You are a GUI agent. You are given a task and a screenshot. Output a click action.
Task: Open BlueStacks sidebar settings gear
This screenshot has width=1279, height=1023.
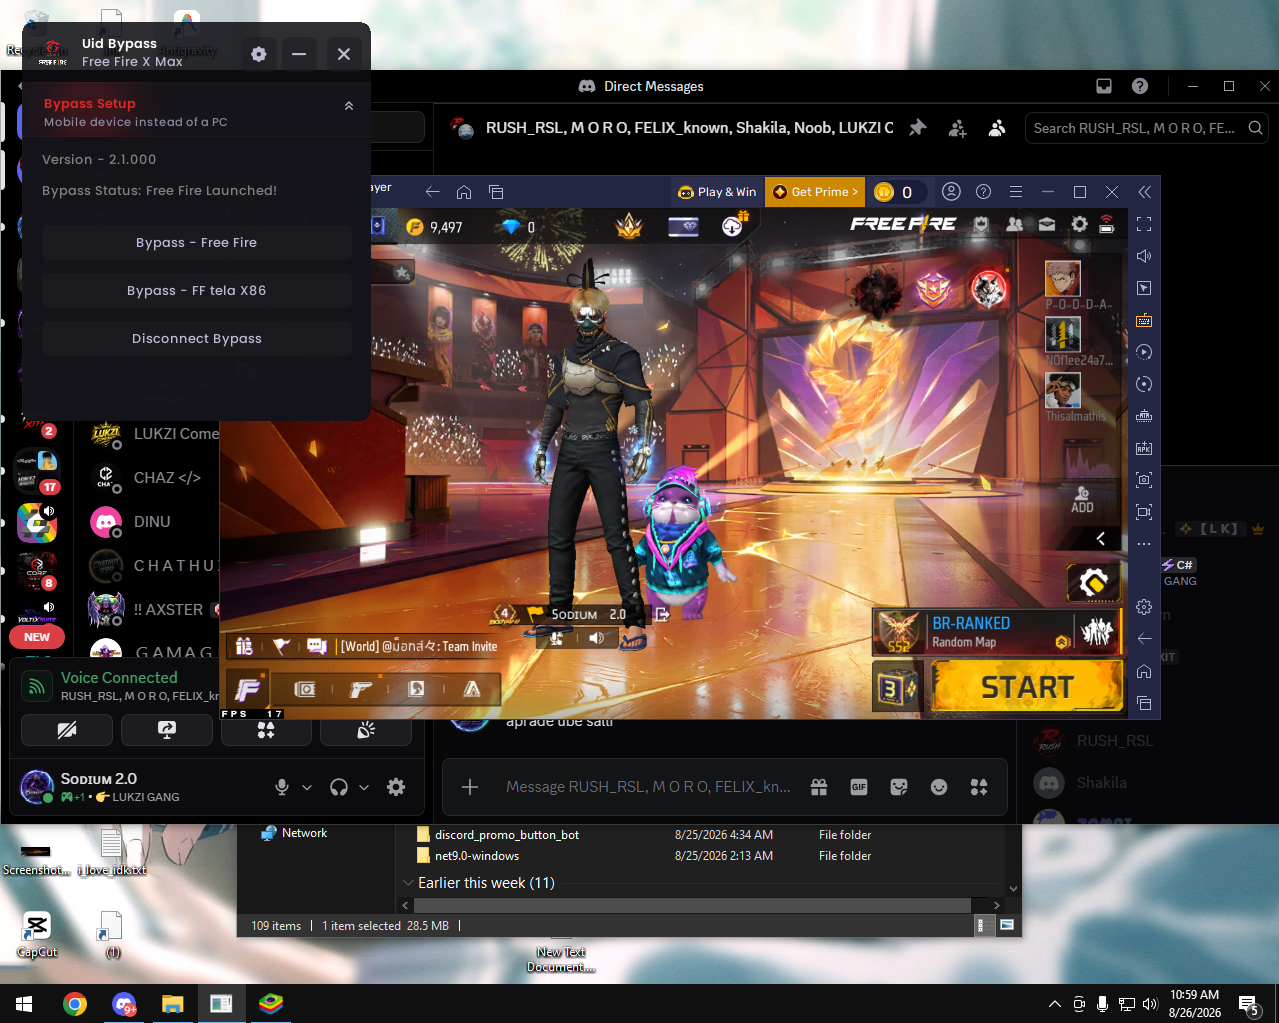(x=1144, y=607)
